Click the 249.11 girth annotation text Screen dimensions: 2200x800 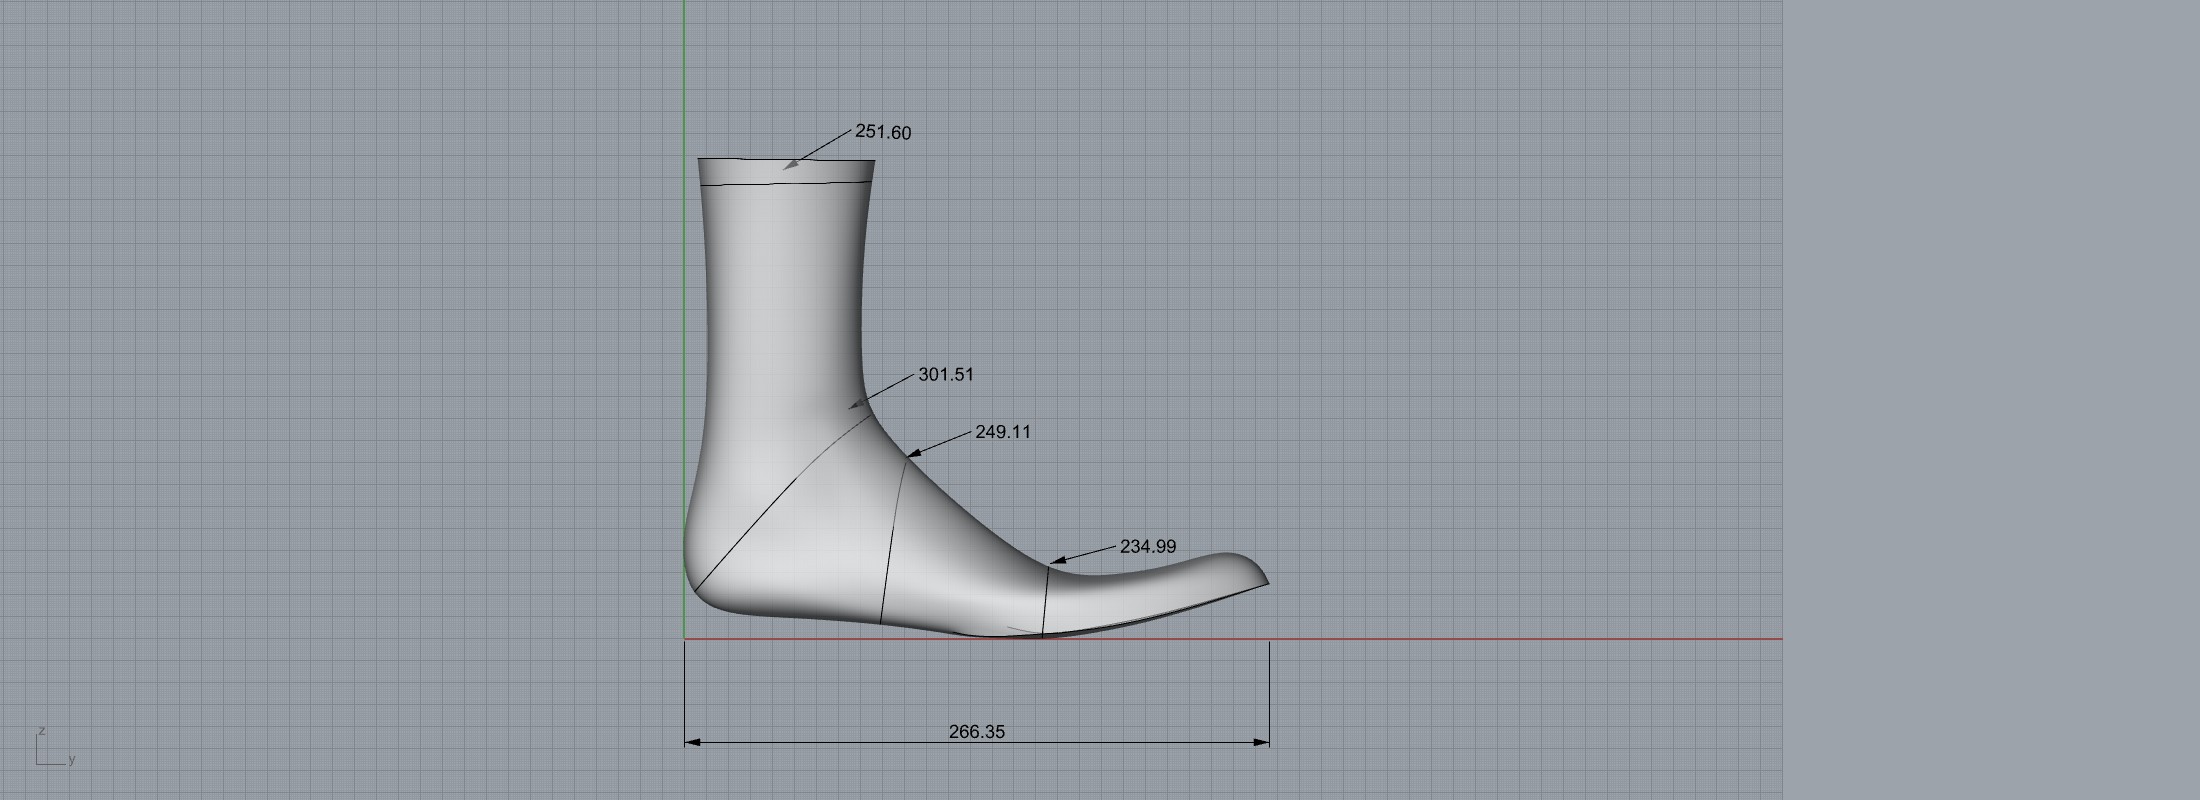click(1002, 432)
